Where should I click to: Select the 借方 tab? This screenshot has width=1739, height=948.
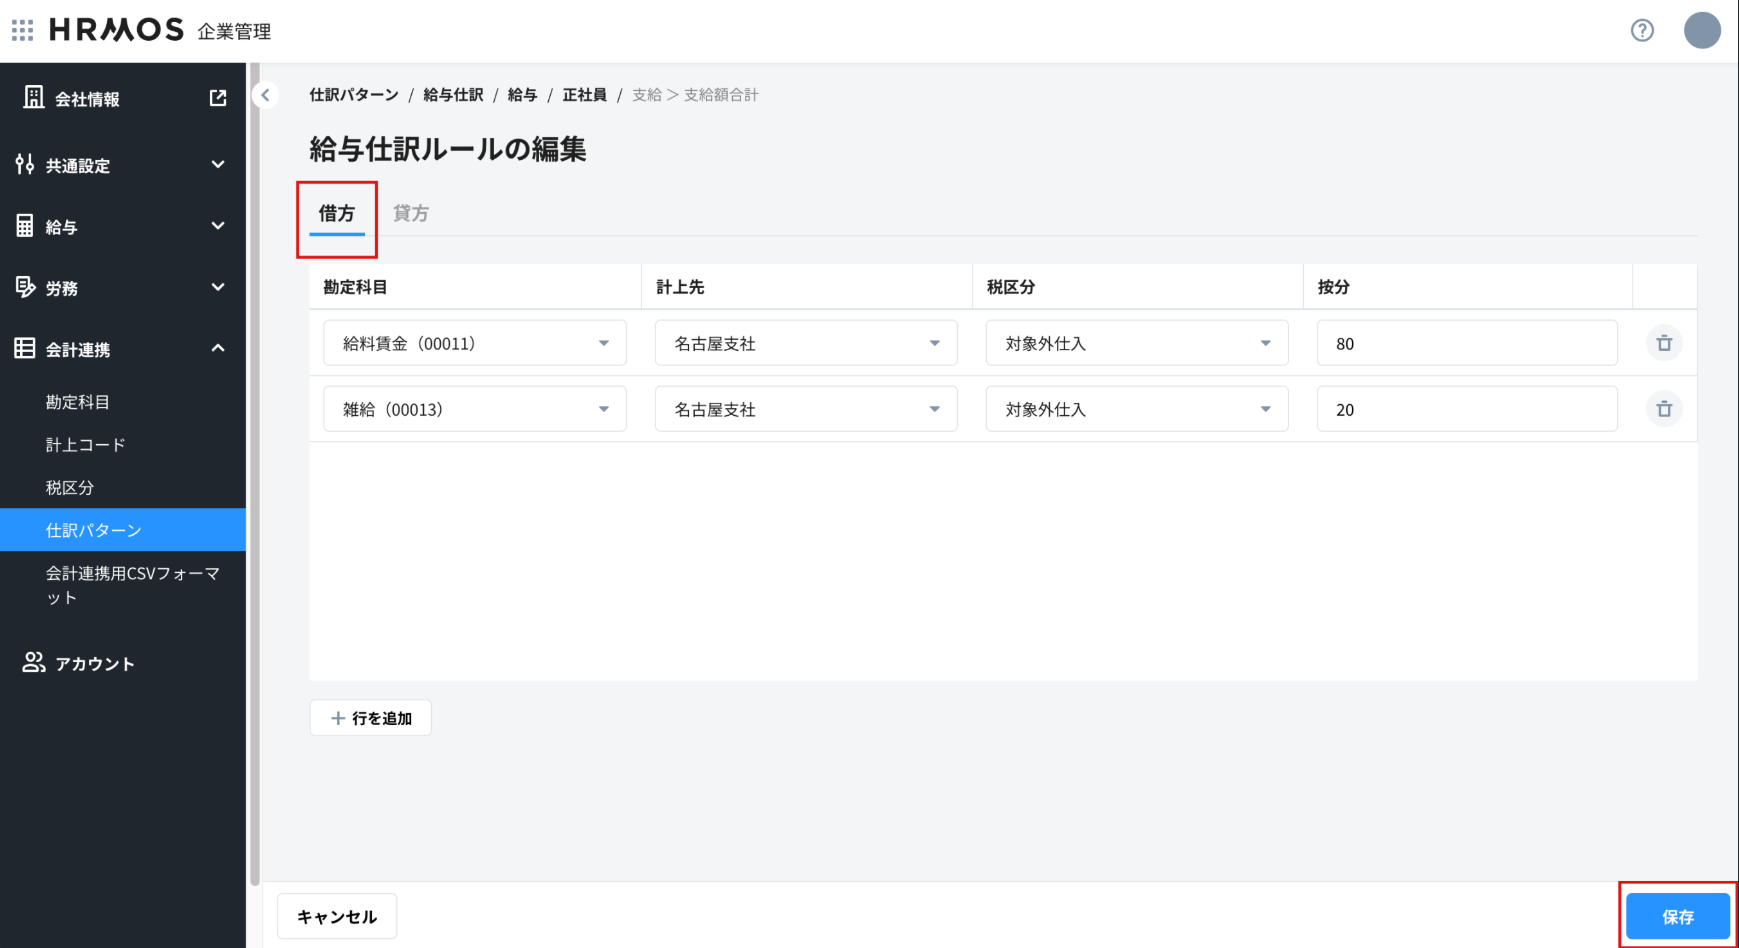(337, 213)
